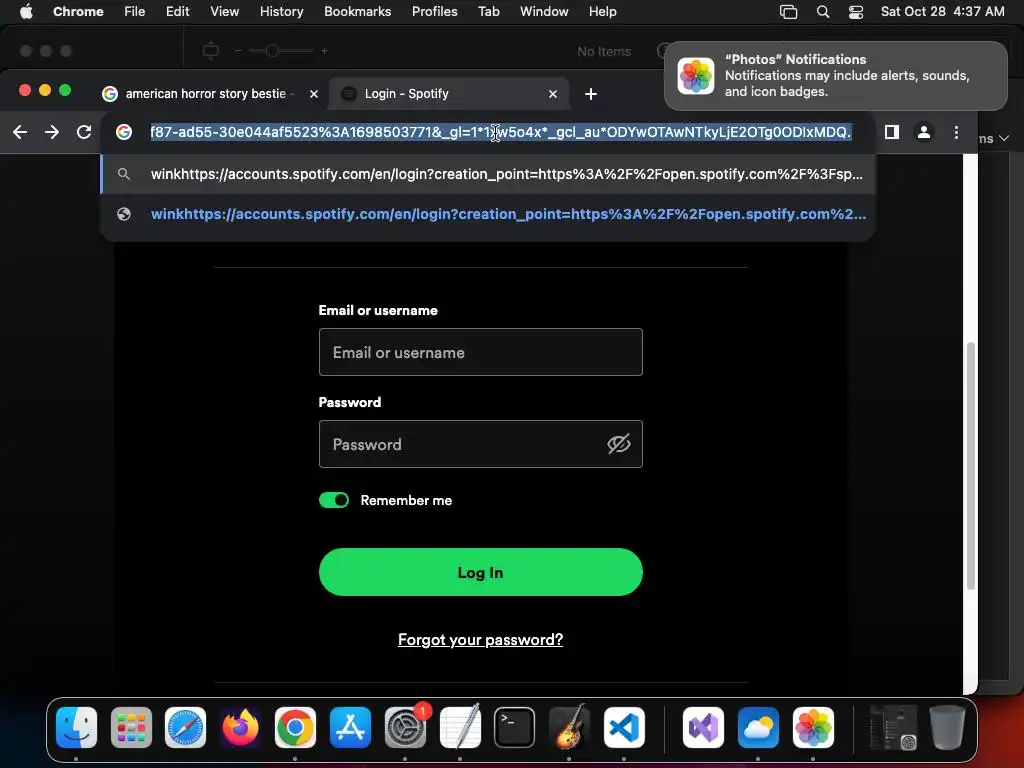Click the date and time in menu bar
This screenshot has height=768, width=1024.
[x=942, y=11]
